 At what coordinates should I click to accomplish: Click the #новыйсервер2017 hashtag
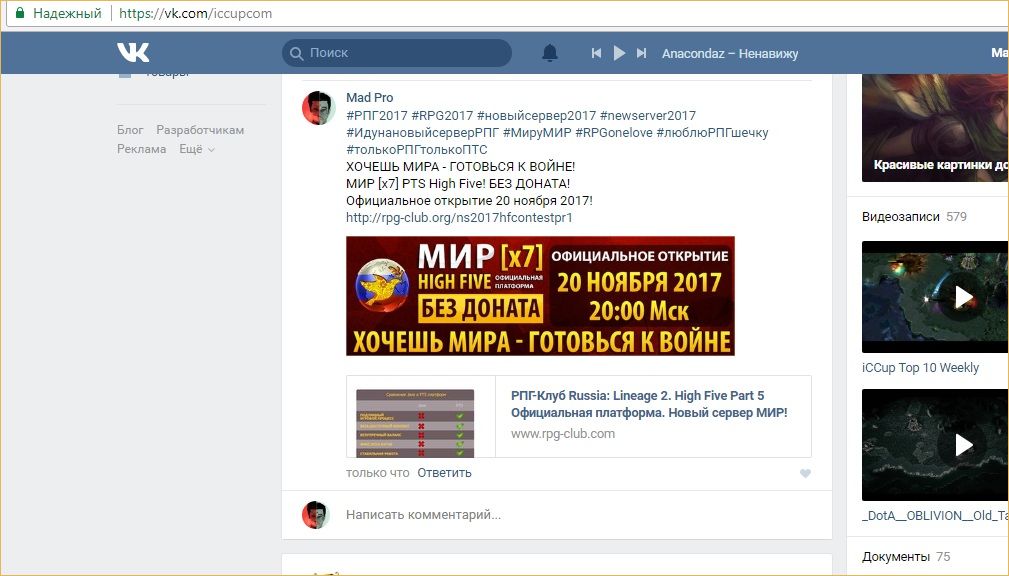537,116
